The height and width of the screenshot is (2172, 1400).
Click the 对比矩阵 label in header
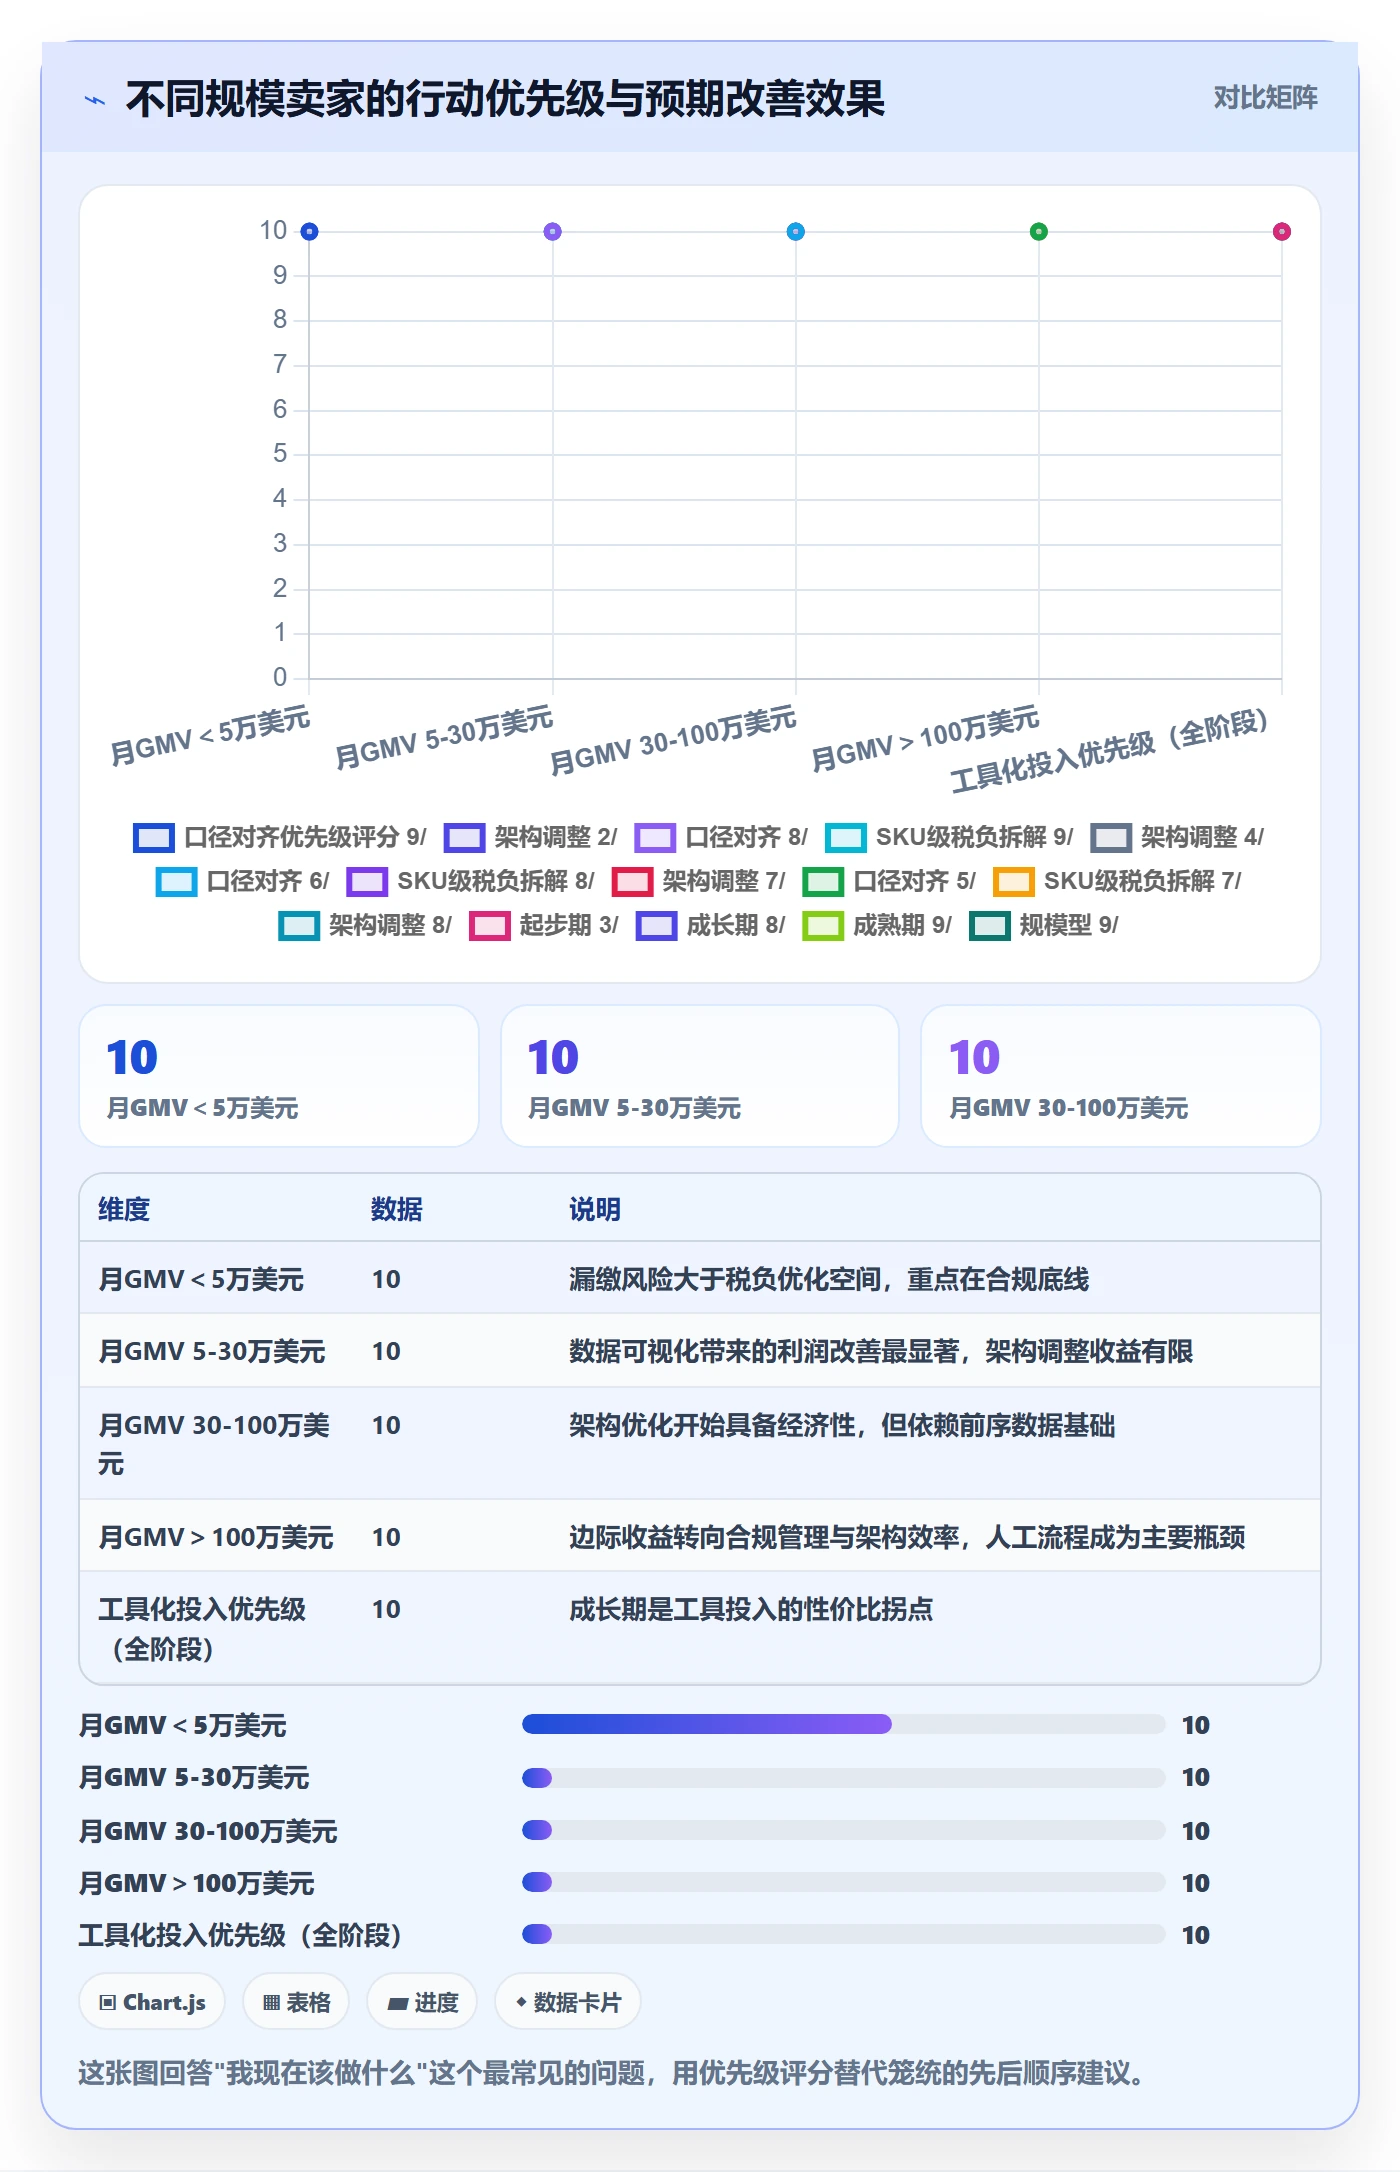[1265, 98]
